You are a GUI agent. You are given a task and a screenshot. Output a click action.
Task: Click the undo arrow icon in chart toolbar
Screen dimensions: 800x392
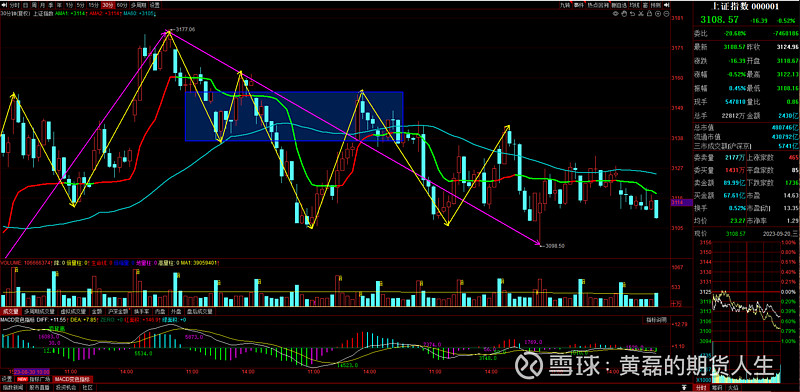coord(633,14)
